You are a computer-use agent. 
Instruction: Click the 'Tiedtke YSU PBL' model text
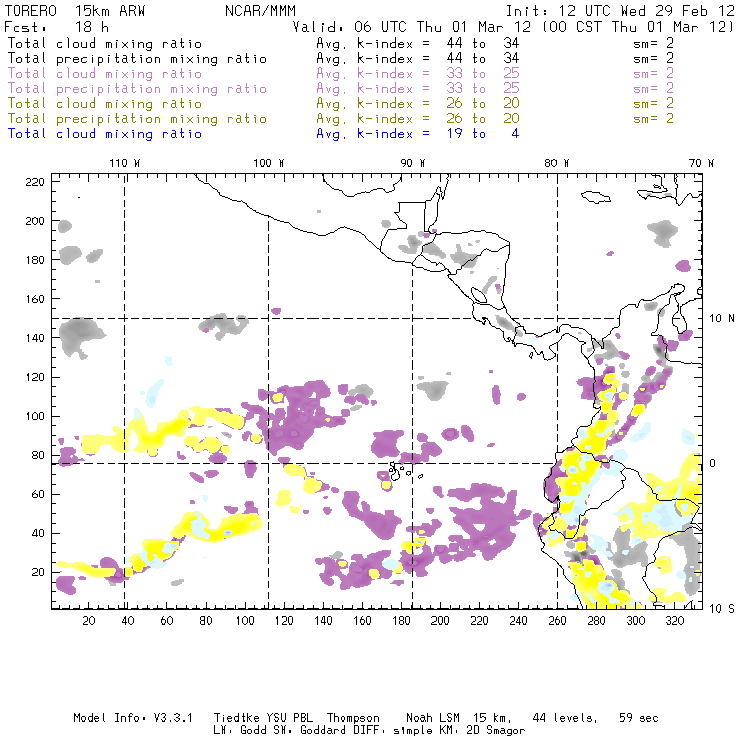pos(263,718)
